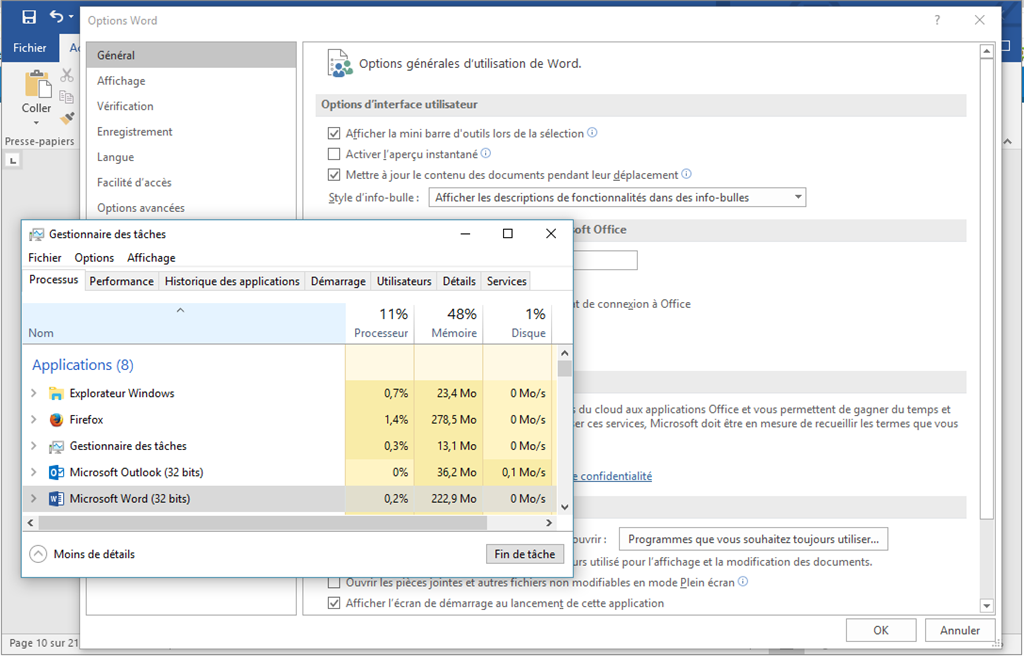Viewport: 1024px width, 656px height.
Task: Expand the Explorateur Windows process row
Action: pyautogui.click(x=33, y=393)
